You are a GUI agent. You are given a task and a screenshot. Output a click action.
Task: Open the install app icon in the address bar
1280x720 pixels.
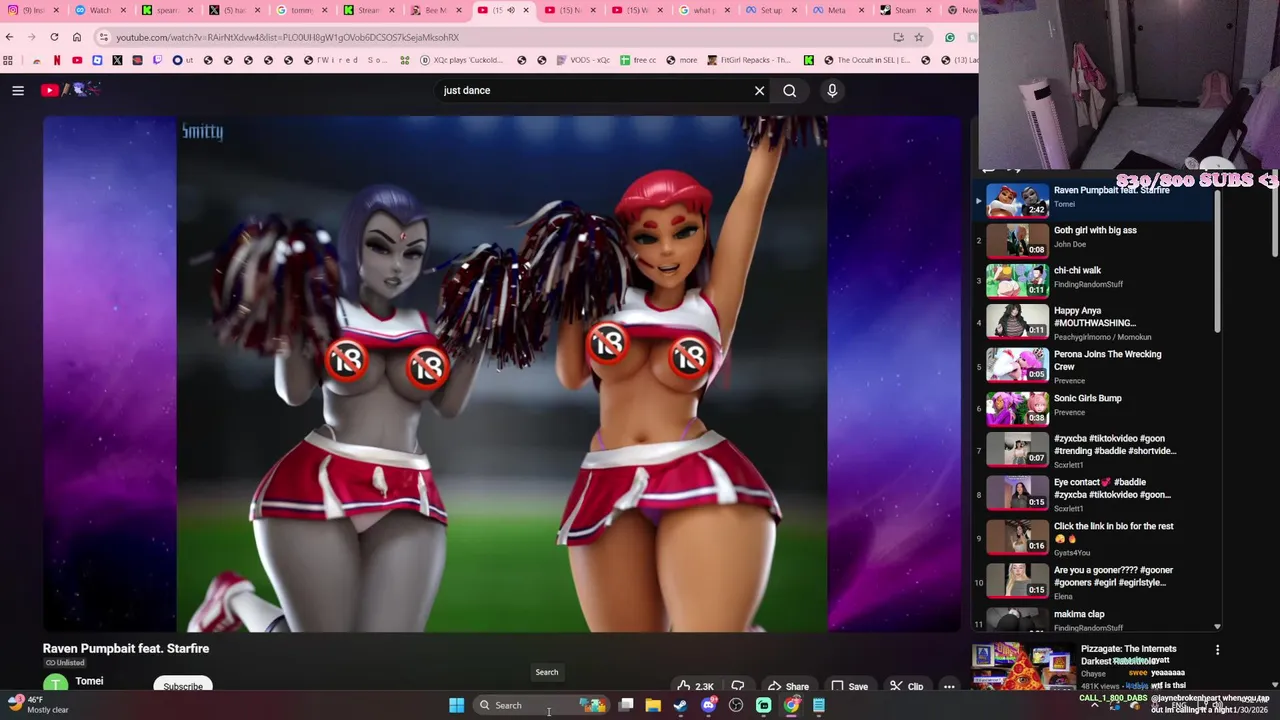coord(898,37)
